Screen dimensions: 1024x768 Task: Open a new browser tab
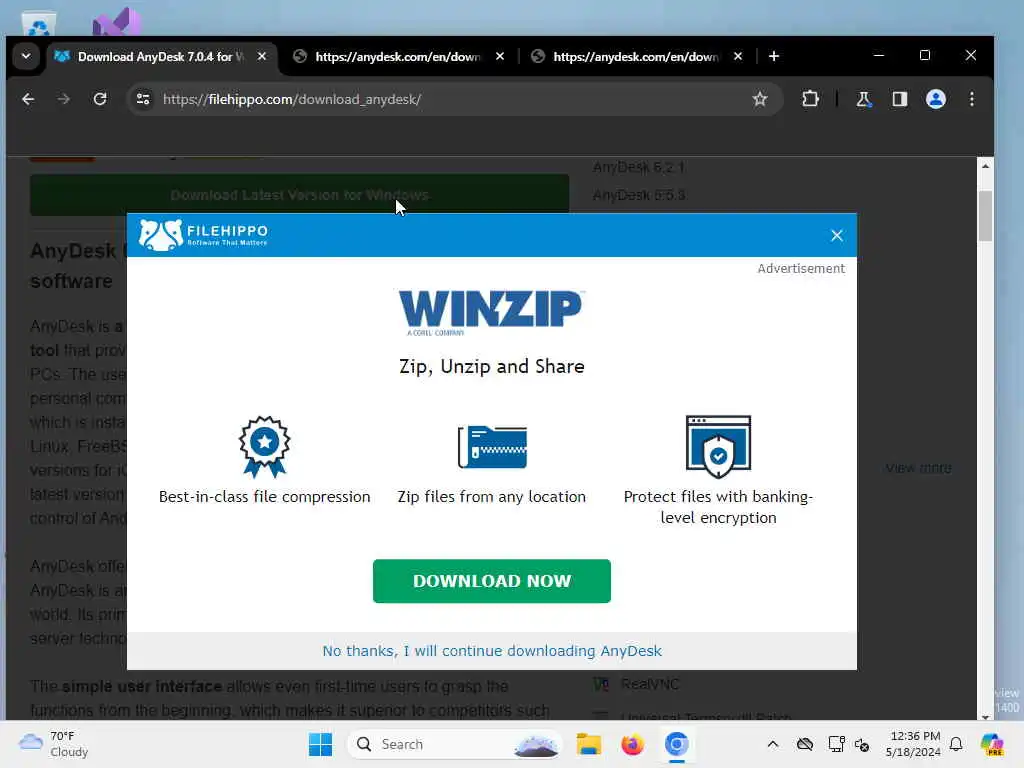pos(774,56)
